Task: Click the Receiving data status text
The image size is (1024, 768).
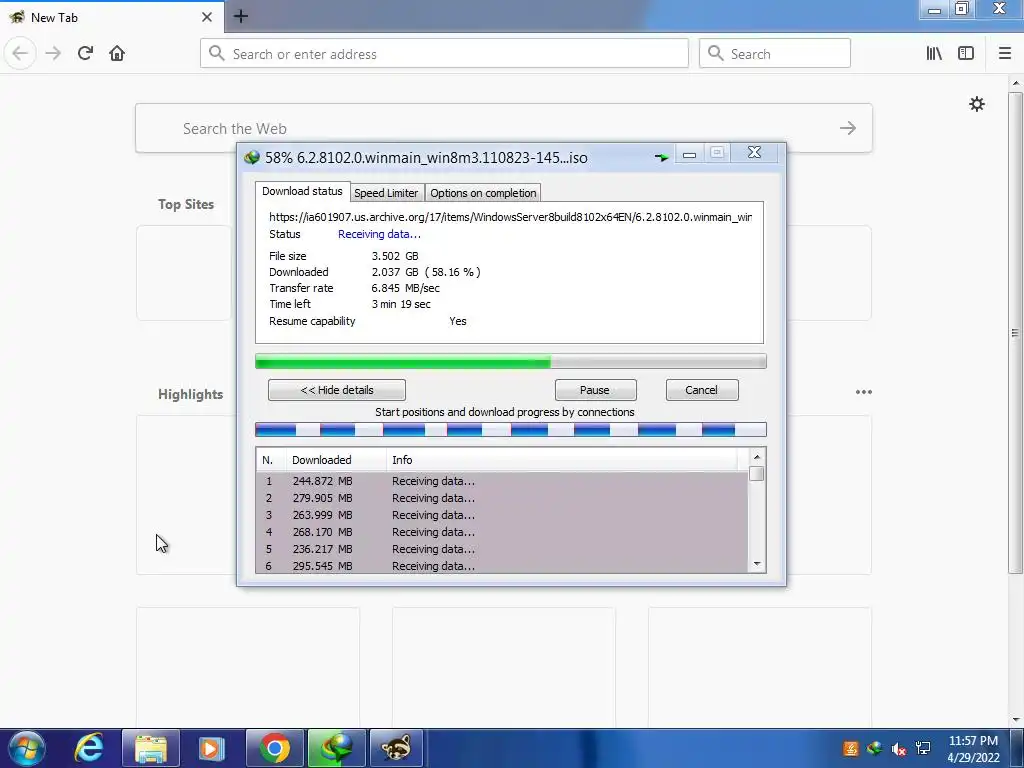Action: coord(379,234)
